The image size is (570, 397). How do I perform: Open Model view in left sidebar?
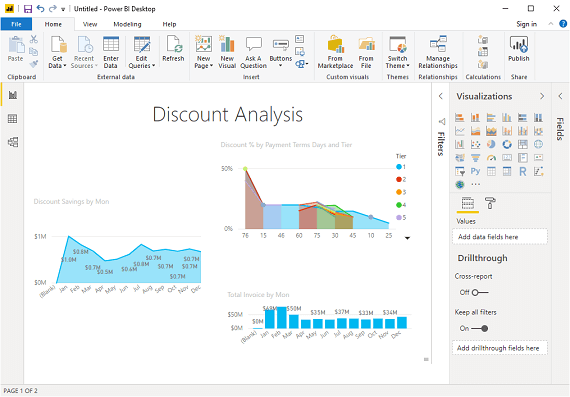13,142
